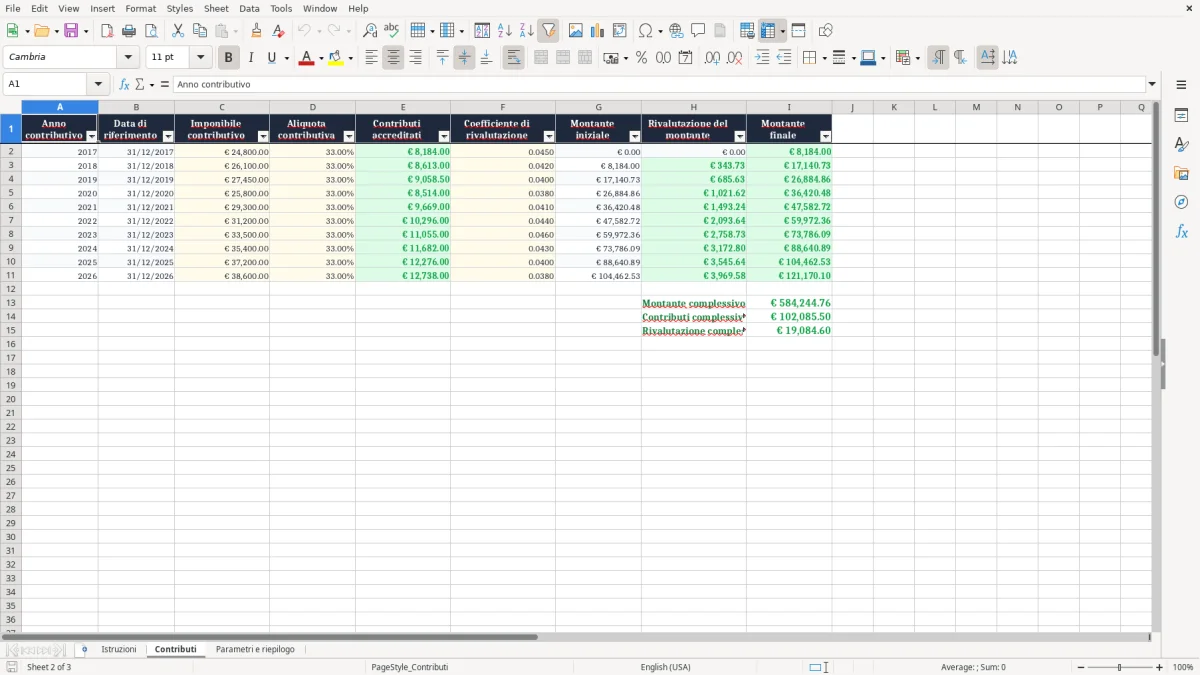Insert a comment with the speech bubble
Viewport: 1200px width, 675px height.
click(x=698, y=31)
